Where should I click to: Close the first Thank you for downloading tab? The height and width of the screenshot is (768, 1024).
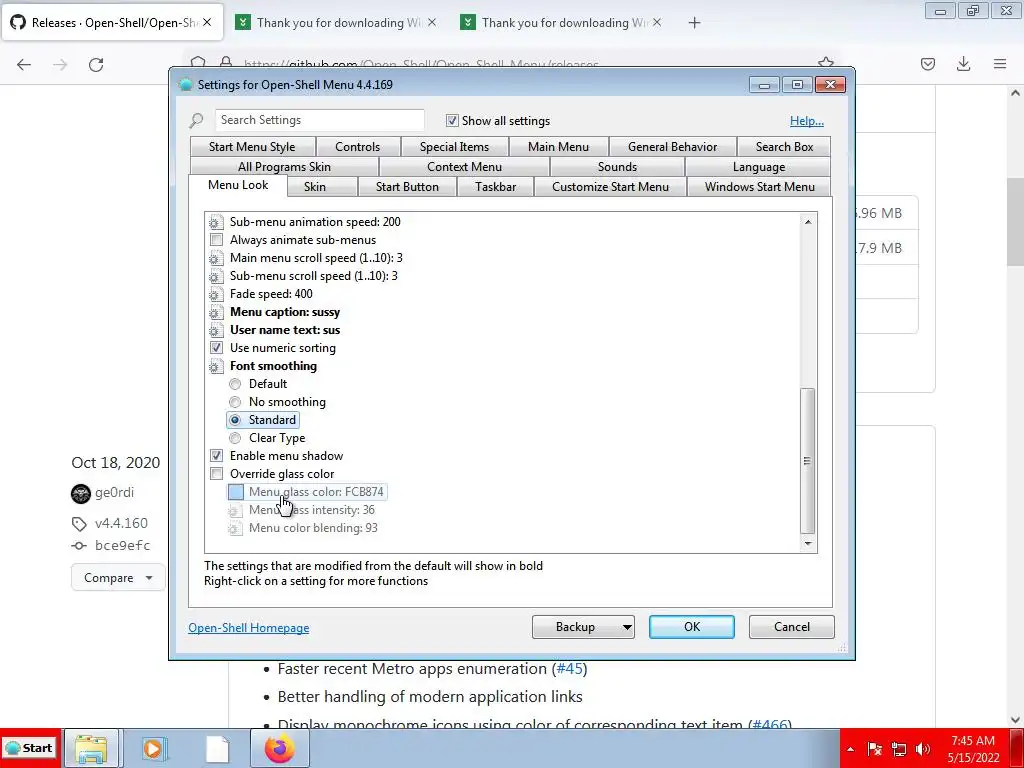(x=432, y=23)
